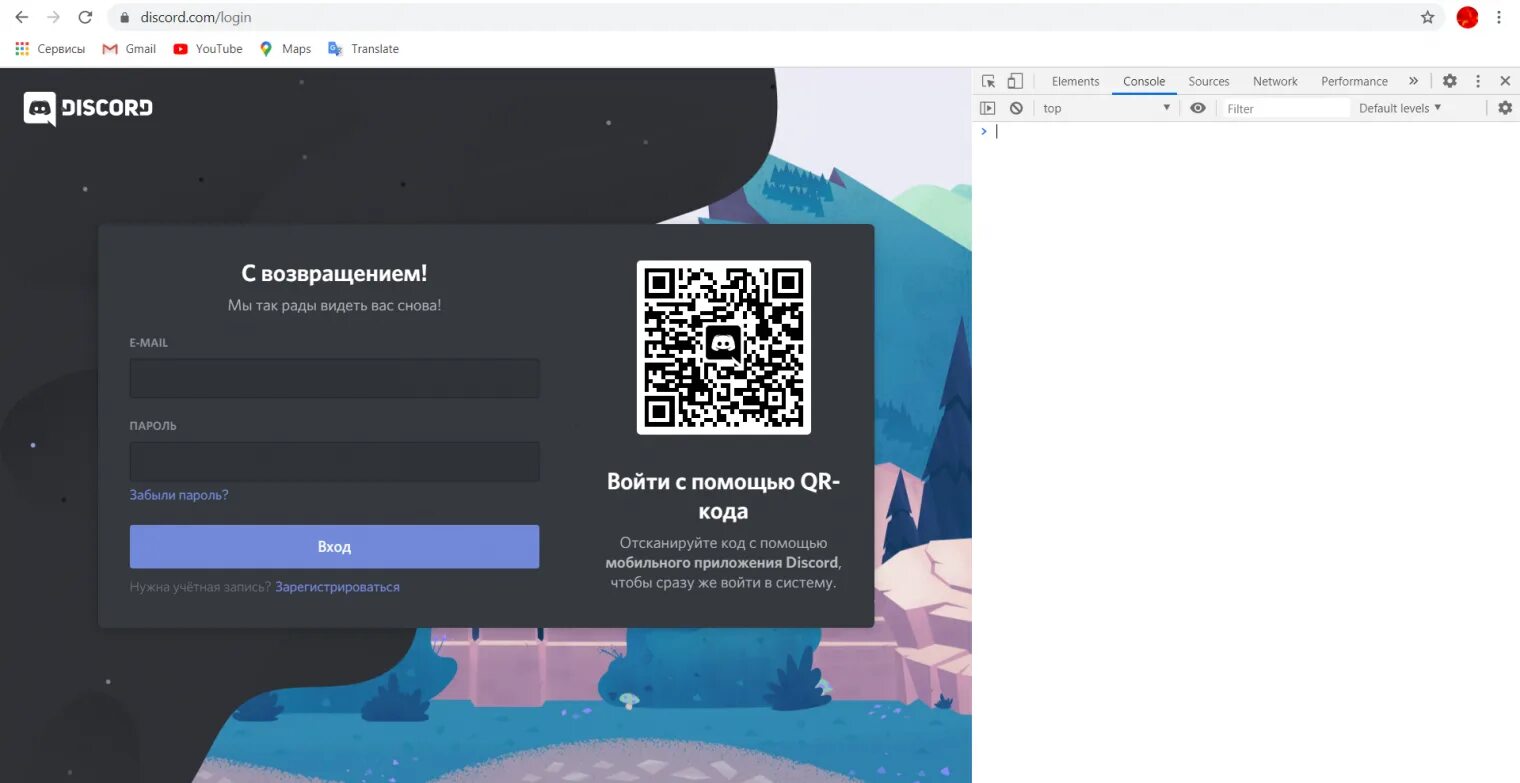
Task: Click the Забыли пароль? link
Action: coord(179,495)
